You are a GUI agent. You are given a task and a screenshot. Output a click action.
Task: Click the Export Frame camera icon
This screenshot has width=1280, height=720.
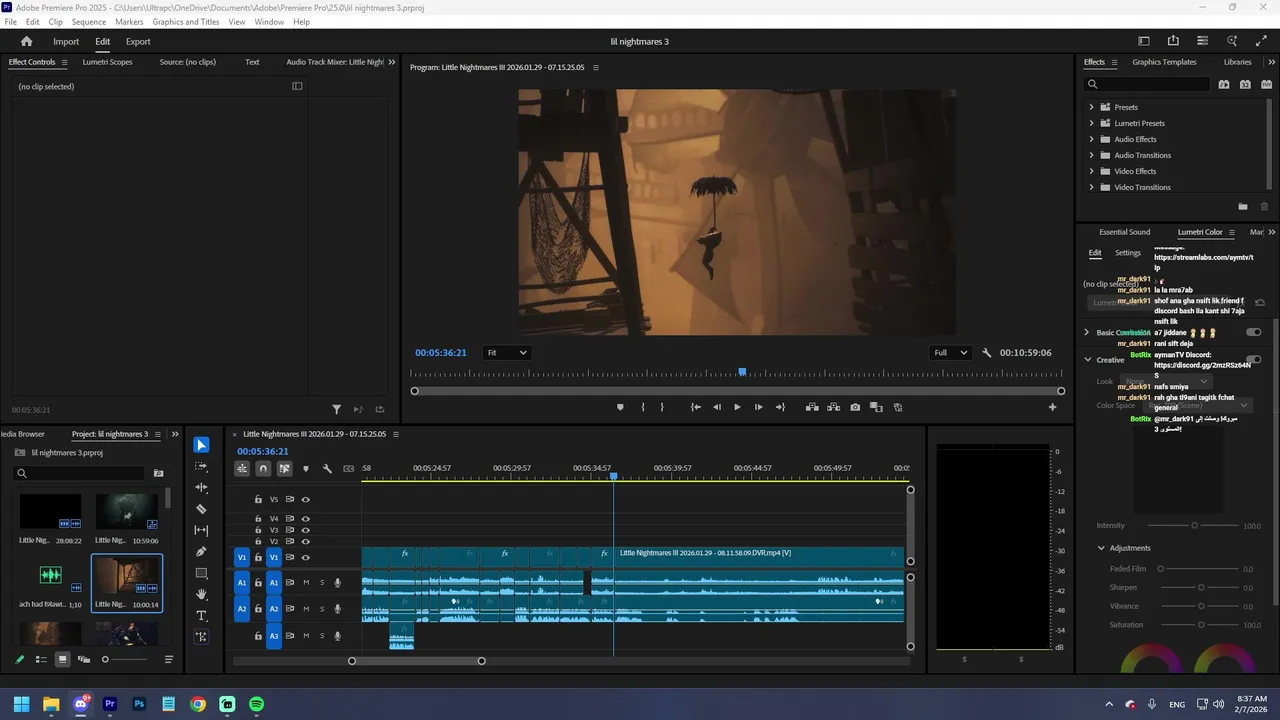pos(855,407)
